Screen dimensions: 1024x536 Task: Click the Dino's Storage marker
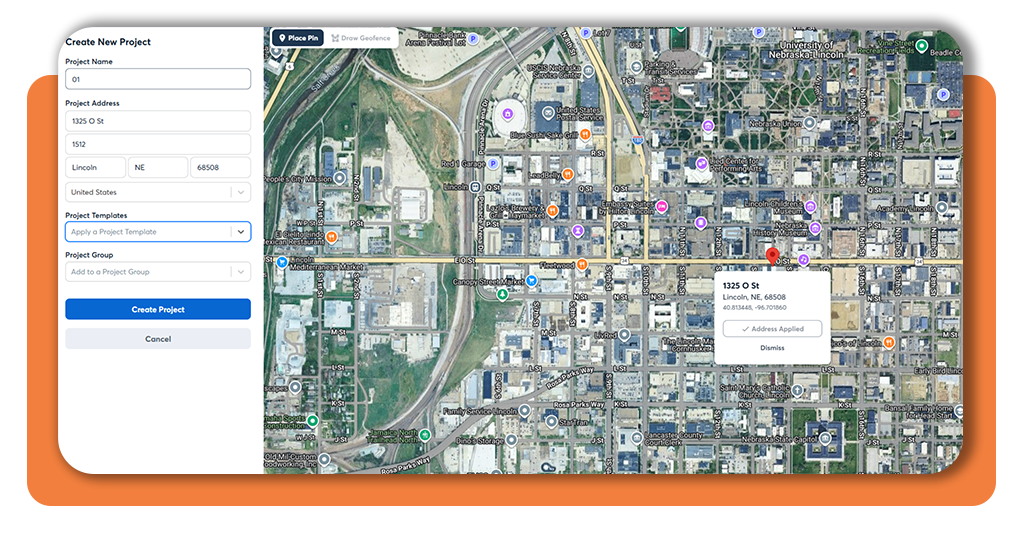coord(511,440)
